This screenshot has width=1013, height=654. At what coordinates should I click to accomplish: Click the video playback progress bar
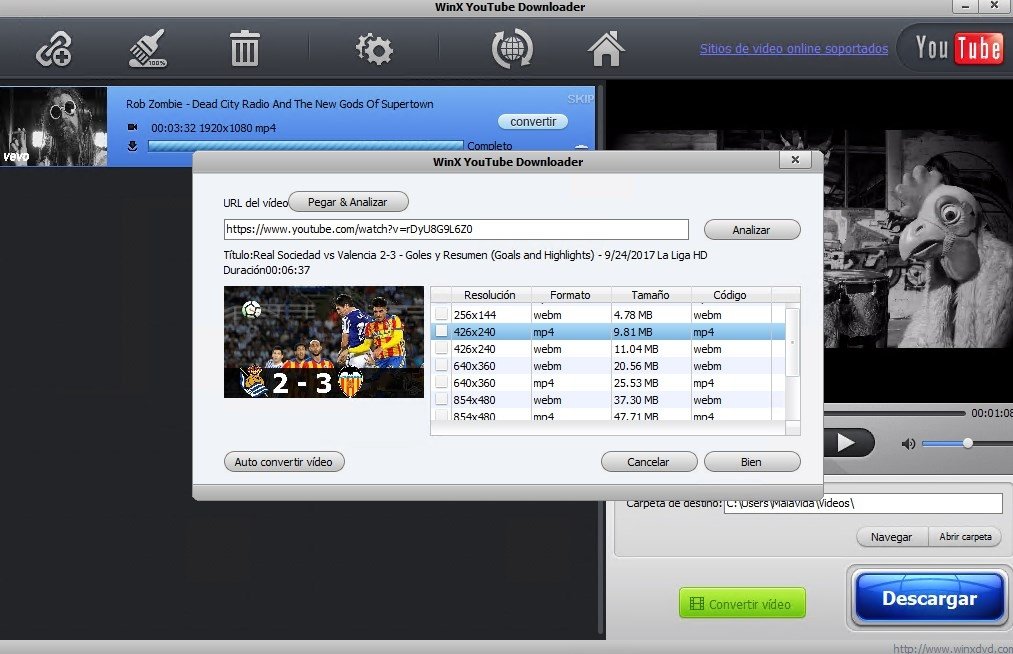894,413
